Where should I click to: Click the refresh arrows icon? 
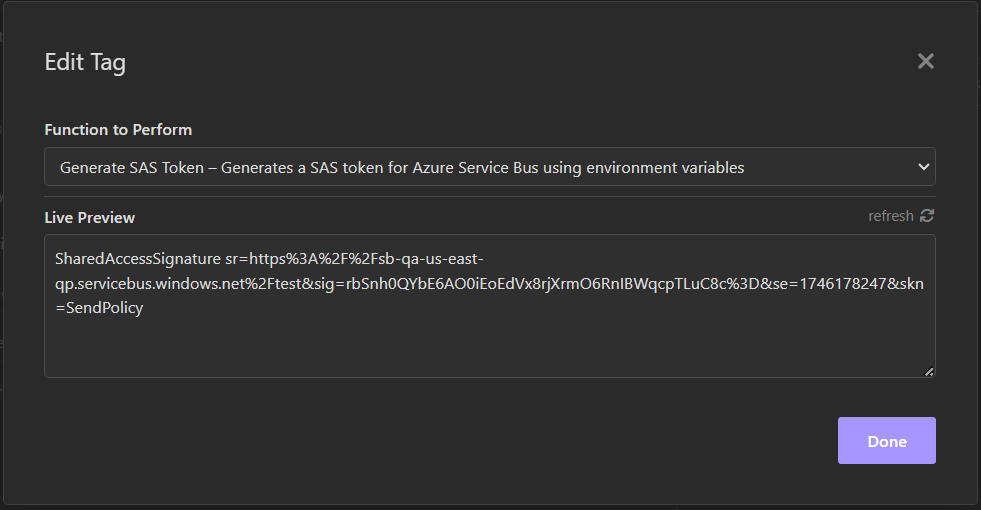[x=927, y=216]
